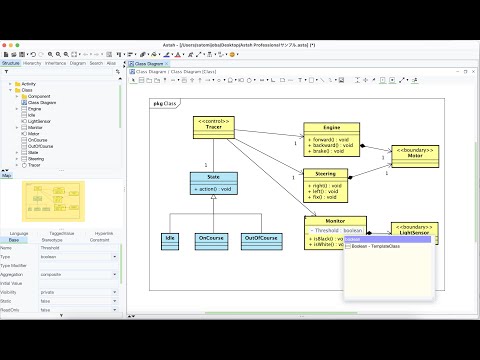The height and width of the screenshot is (360, 480).
Task: Expand the State class node
Action: pos(17,153)
